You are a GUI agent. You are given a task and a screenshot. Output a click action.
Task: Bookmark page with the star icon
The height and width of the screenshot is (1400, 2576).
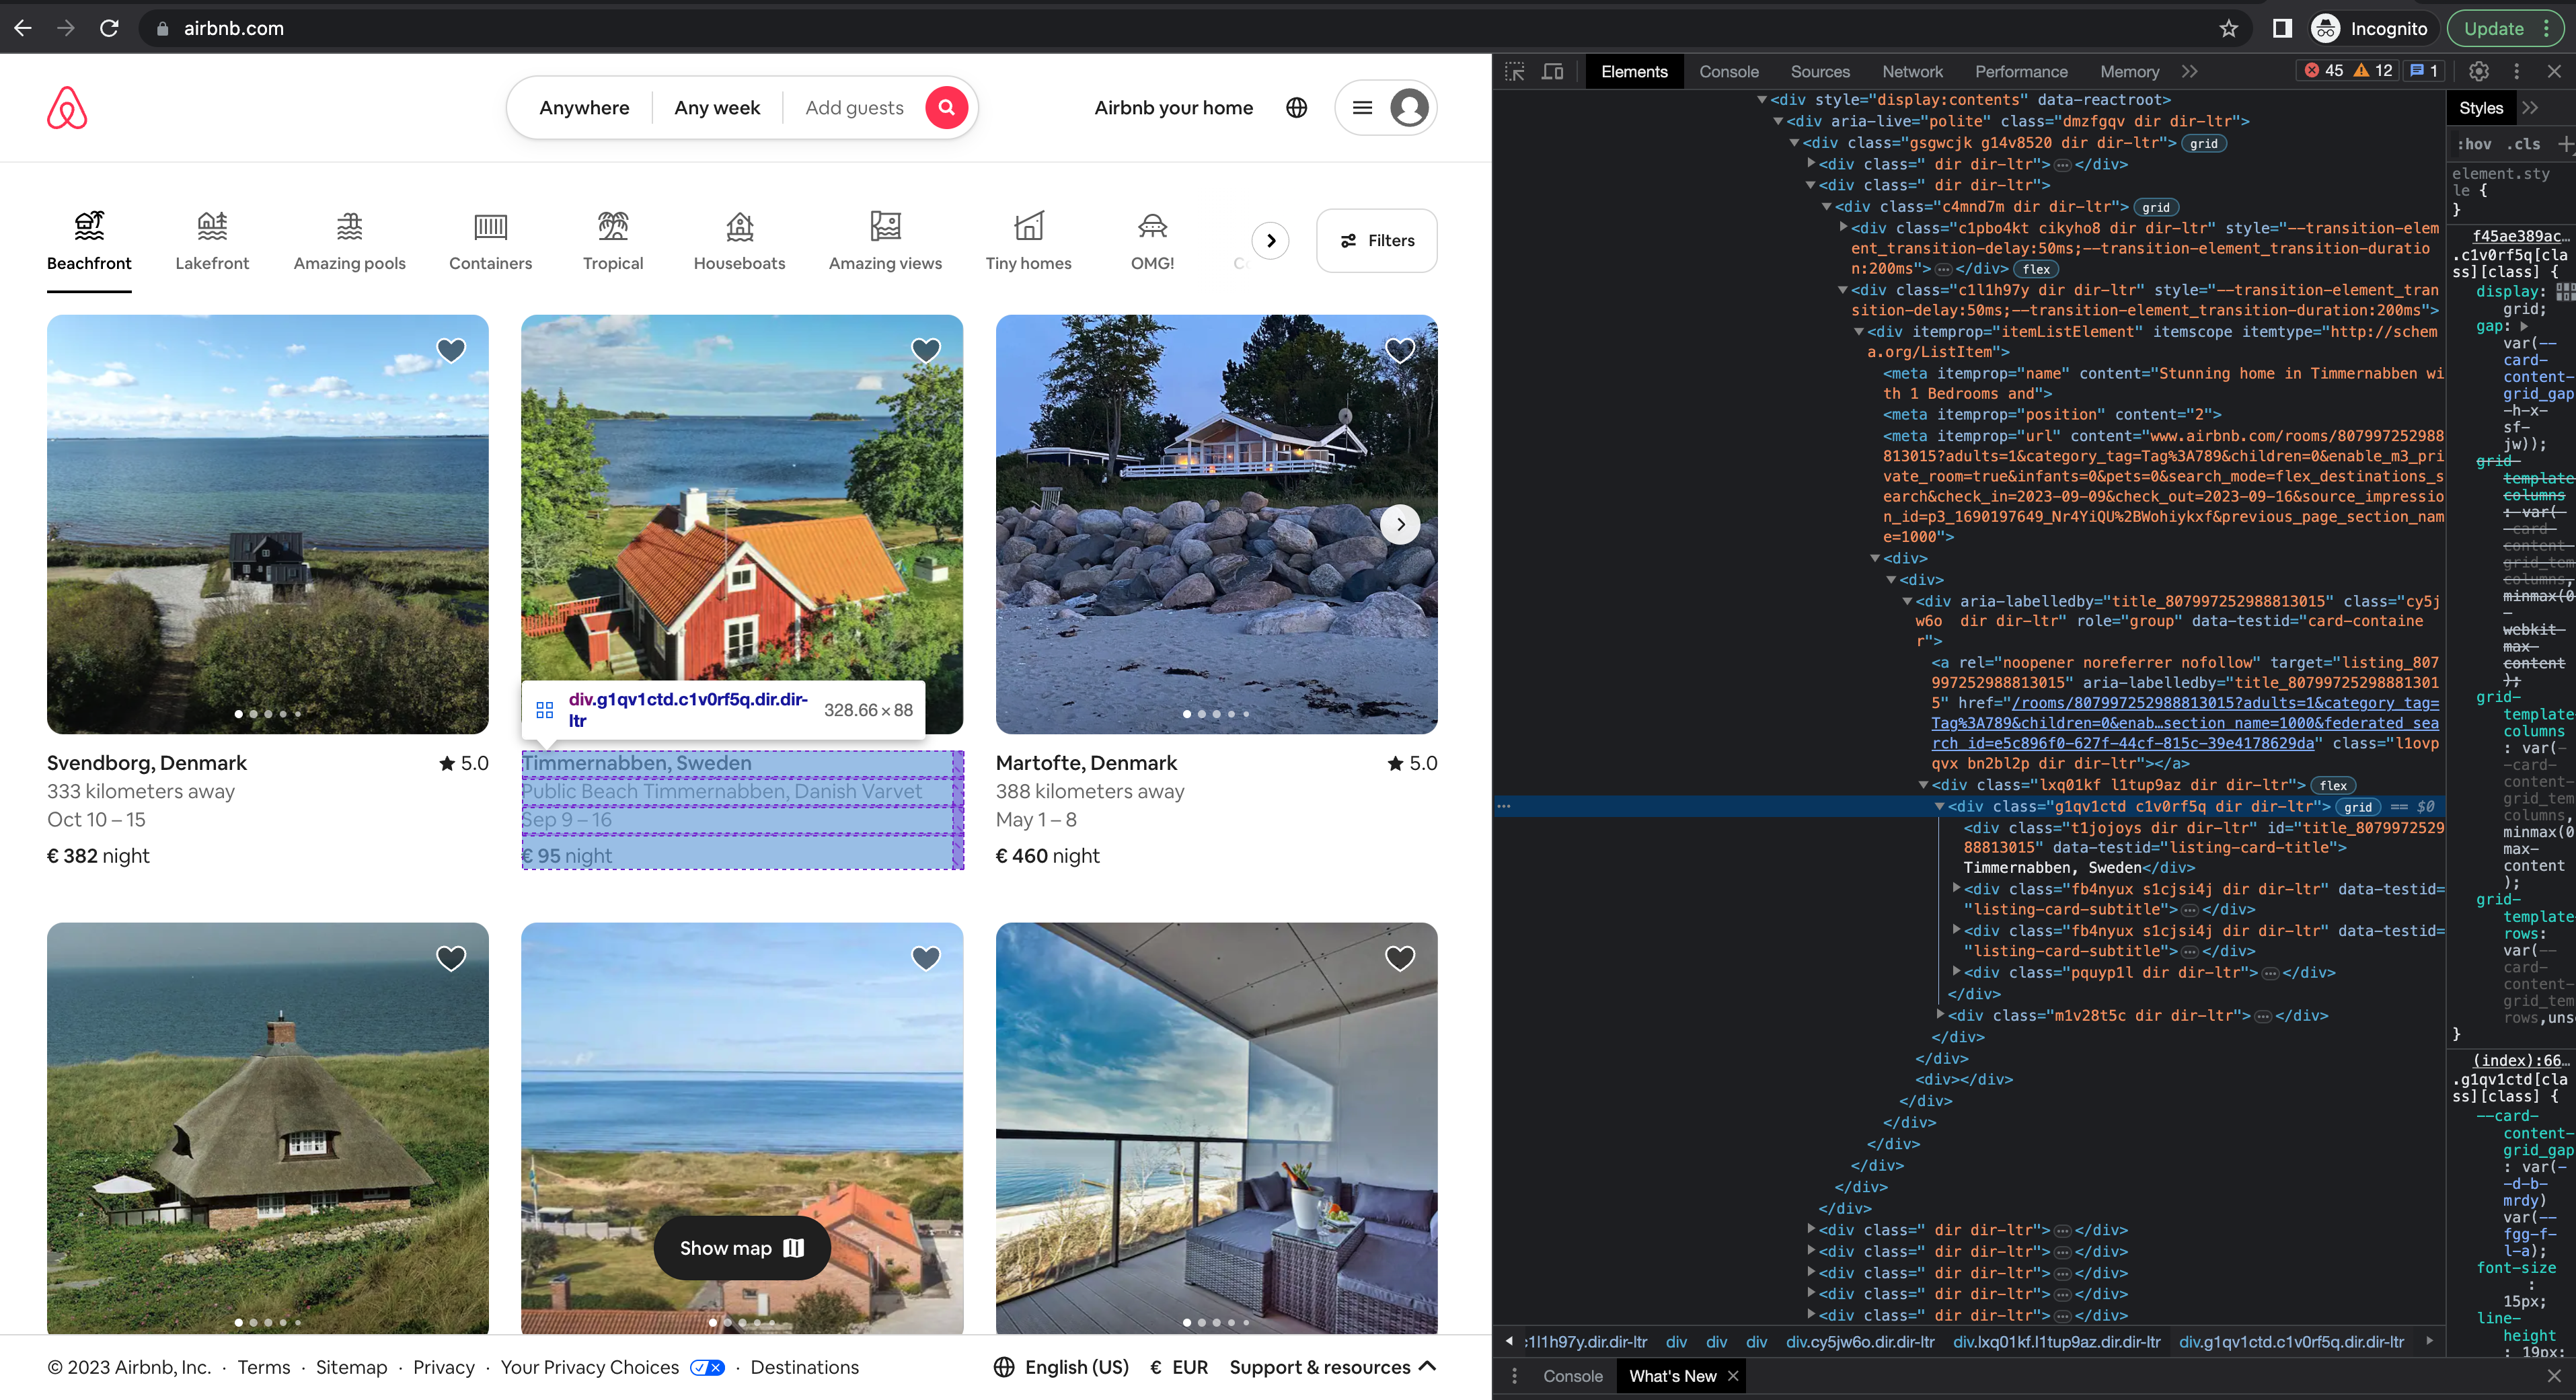coord(2228,28)
